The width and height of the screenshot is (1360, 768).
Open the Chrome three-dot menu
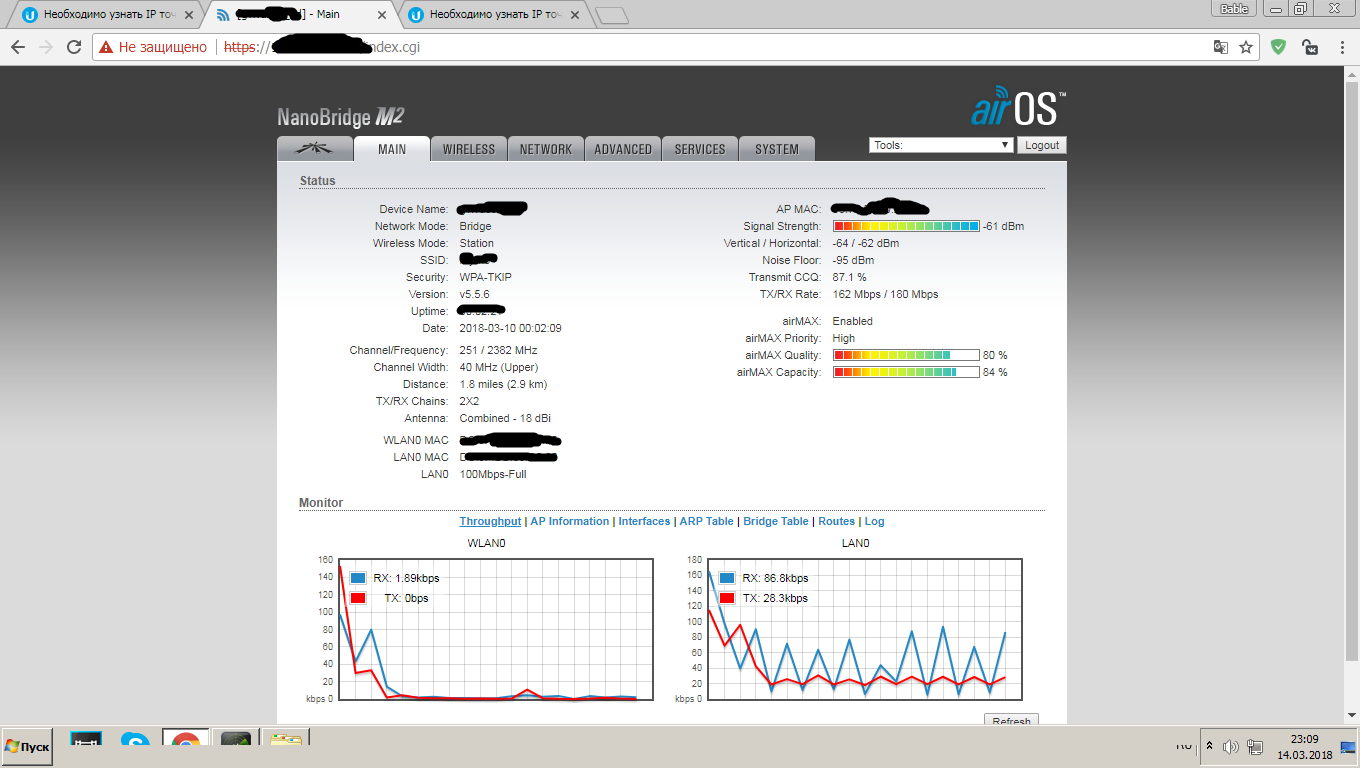[x=1340, y=47]
